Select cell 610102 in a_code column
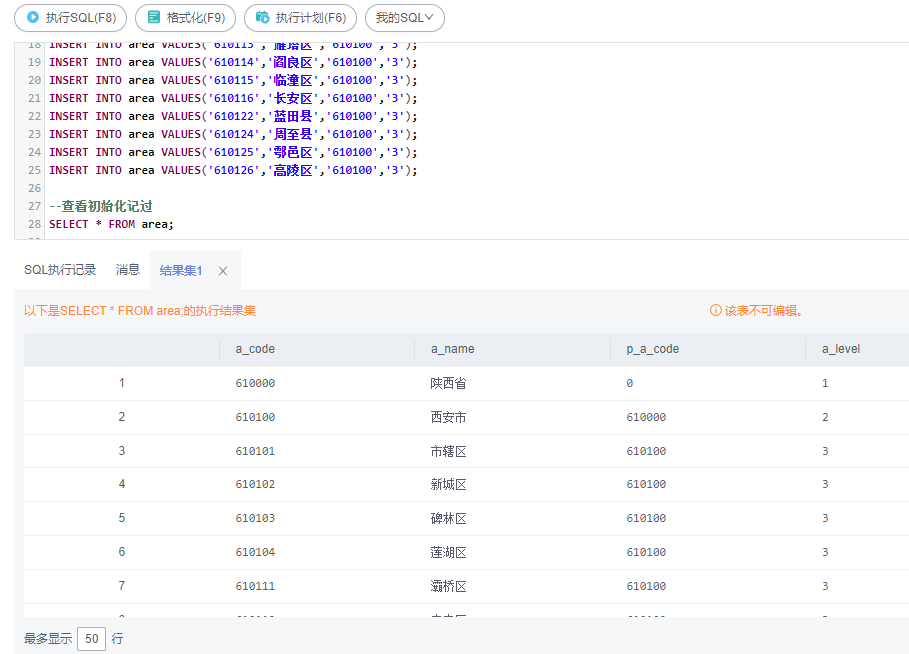This screenshot has height=654, width=909. [255, 484]
